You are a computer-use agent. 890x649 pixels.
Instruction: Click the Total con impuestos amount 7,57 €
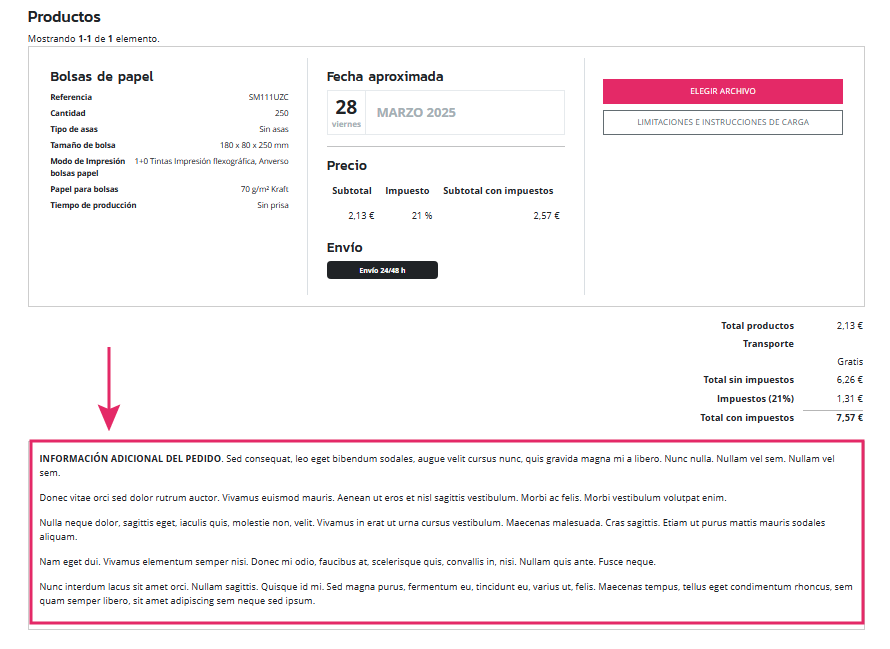[x=849, y=418]
